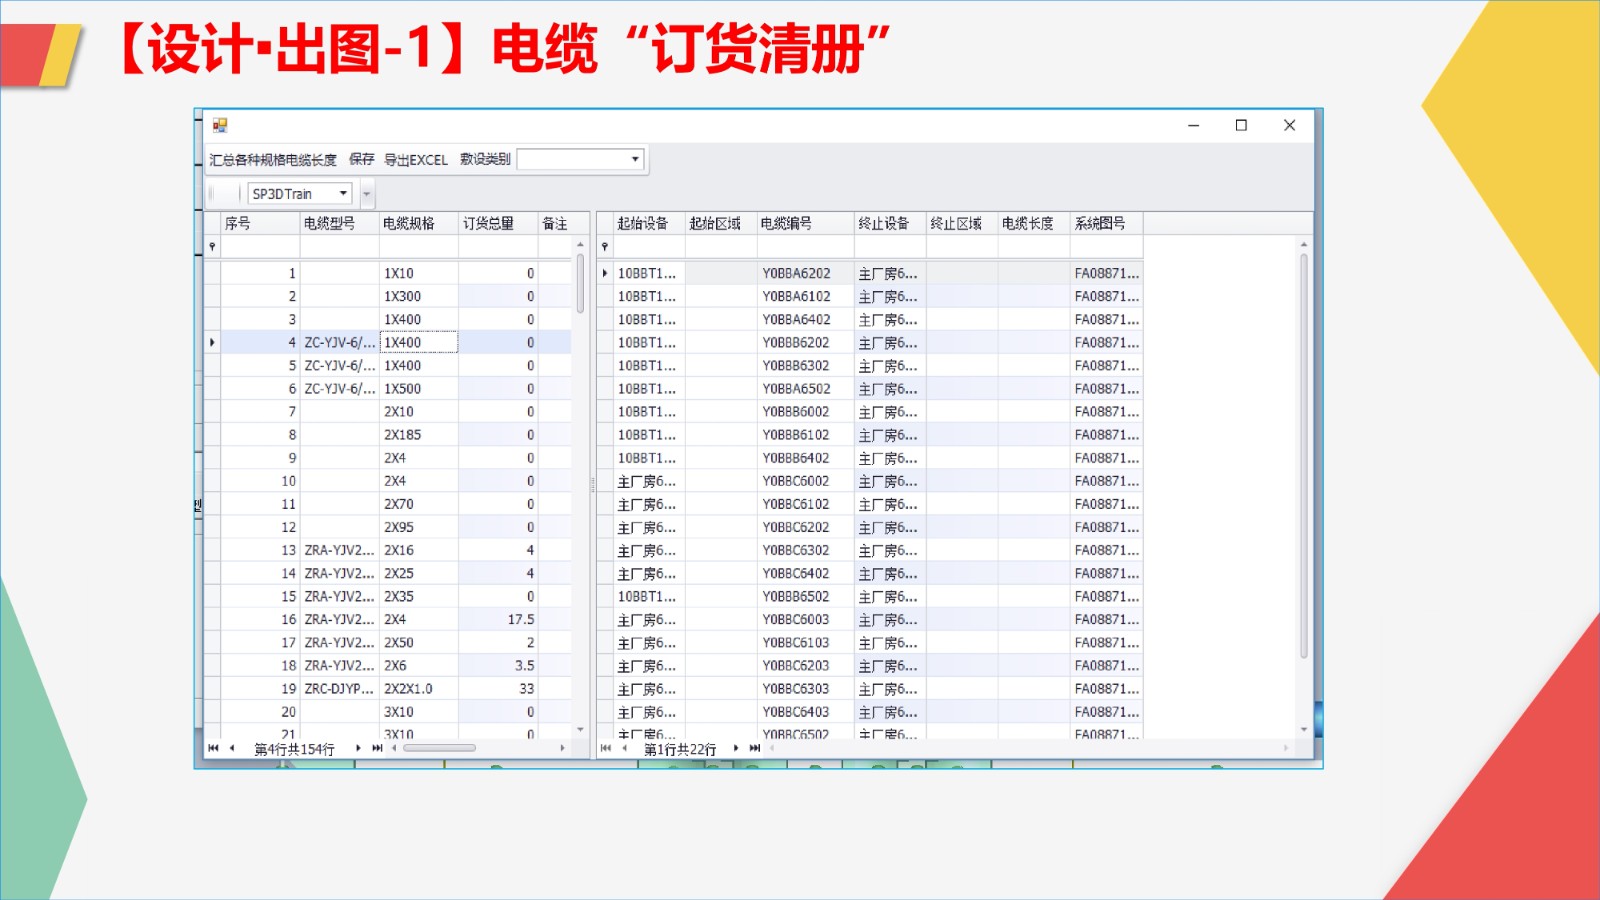Click 导出EXCEL in the toolbar
The height and width of the screenshot is (900, 1600).
[416, 160]
